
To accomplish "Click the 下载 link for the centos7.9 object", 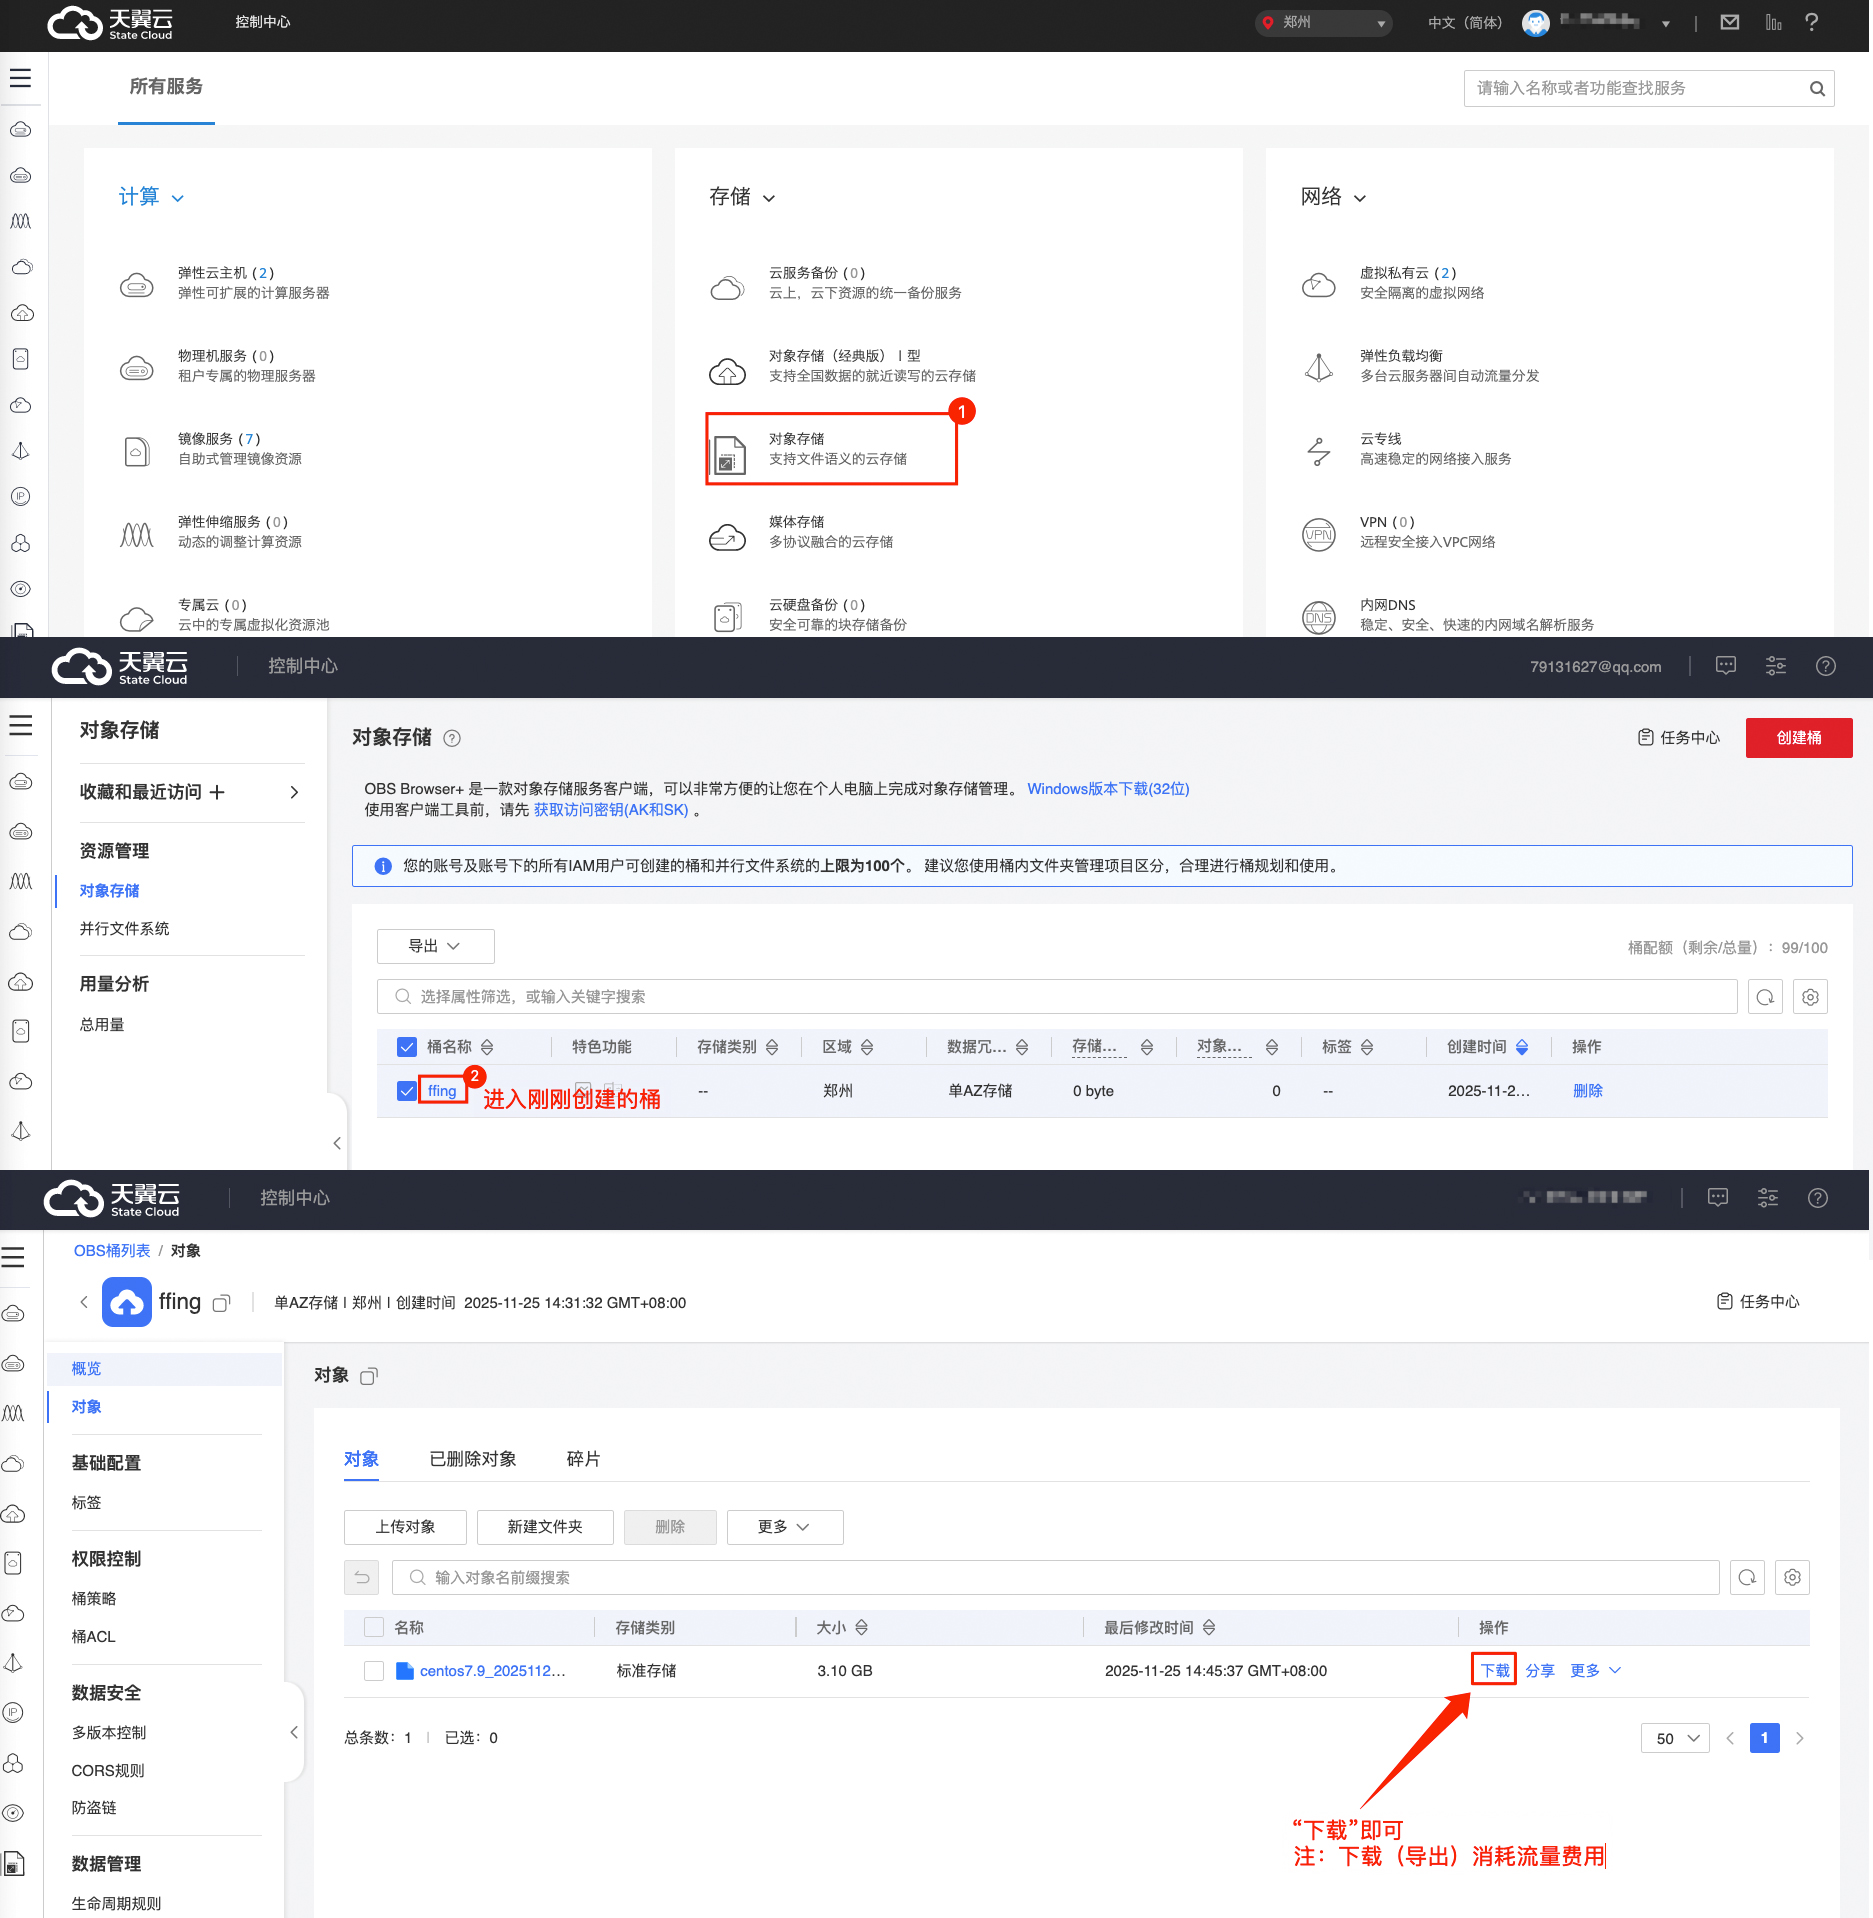I will point(1494,1670).
